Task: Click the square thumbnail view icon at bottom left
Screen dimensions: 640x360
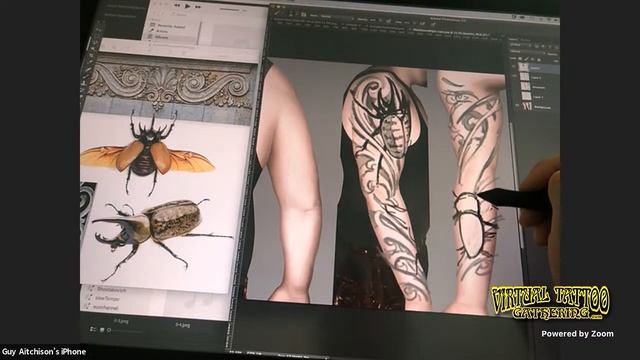Action: tap(102, 330)
